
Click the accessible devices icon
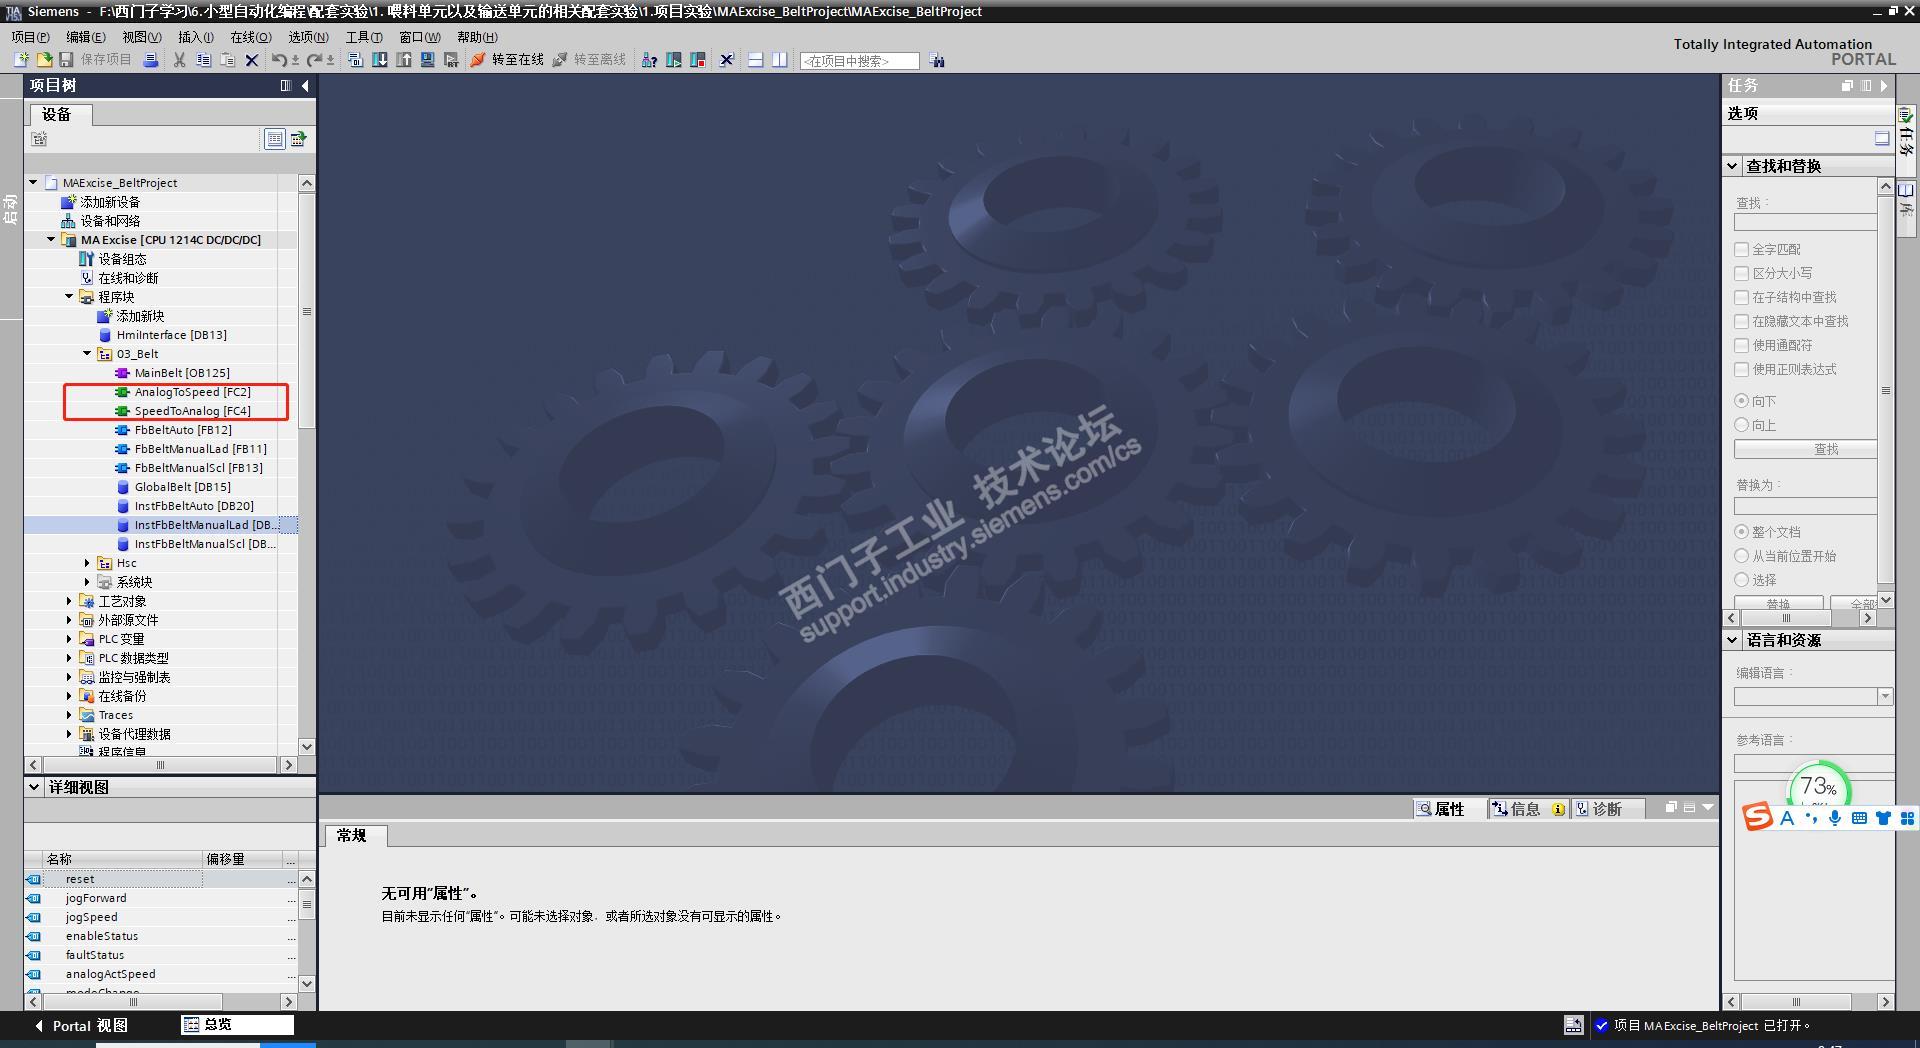pyautogui.click(x=649, y=60)
